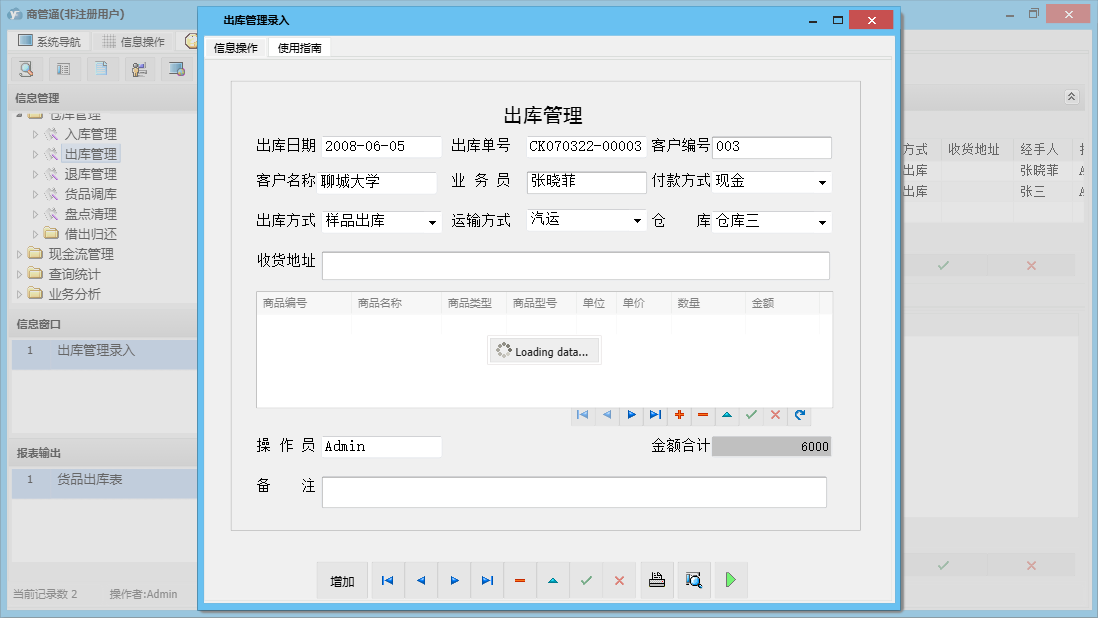This screenshot has height=618, width=1098.
Task: Click the add record plus icon in grid navigator
Action: [679, 415]
